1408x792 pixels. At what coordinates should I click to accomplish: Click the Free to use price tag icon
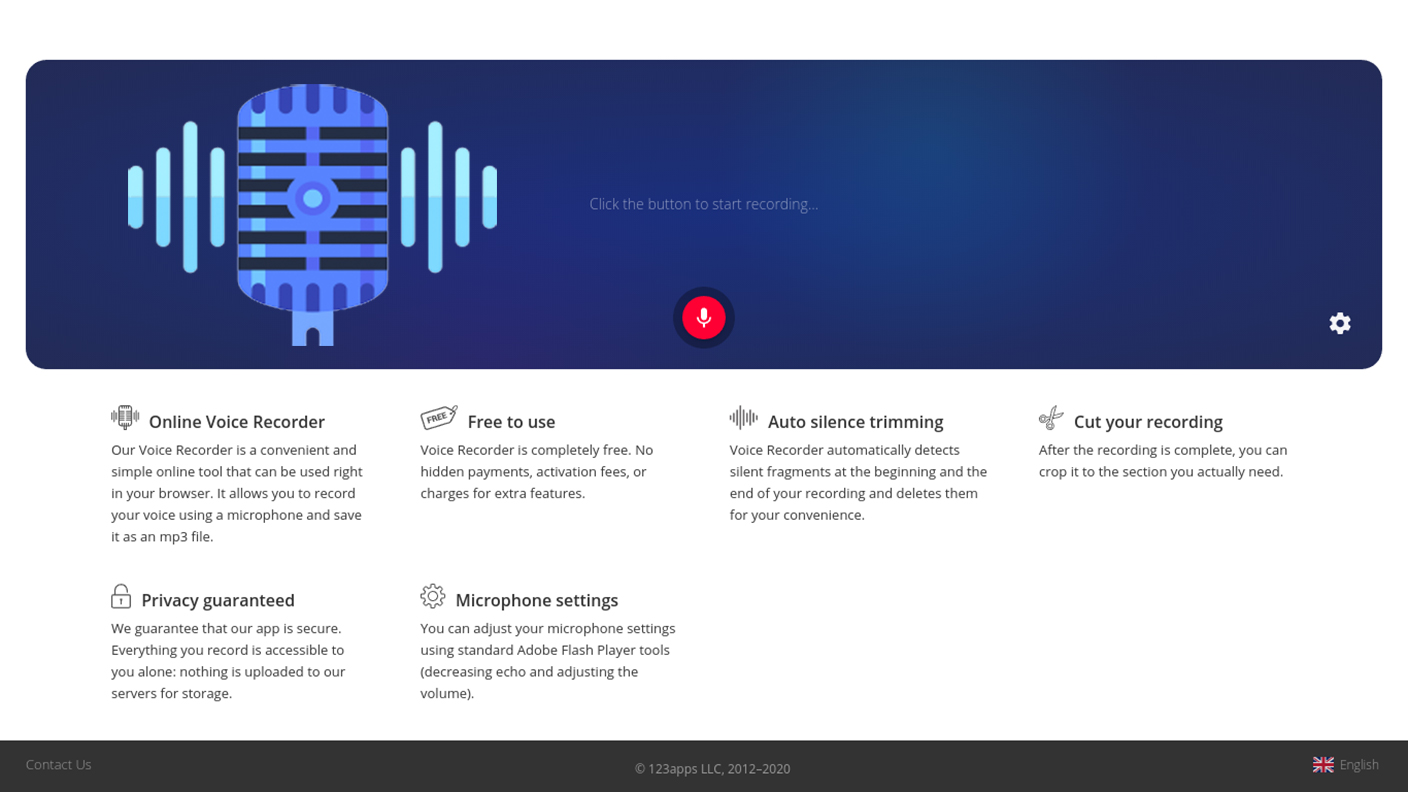[x=439, y=417]
